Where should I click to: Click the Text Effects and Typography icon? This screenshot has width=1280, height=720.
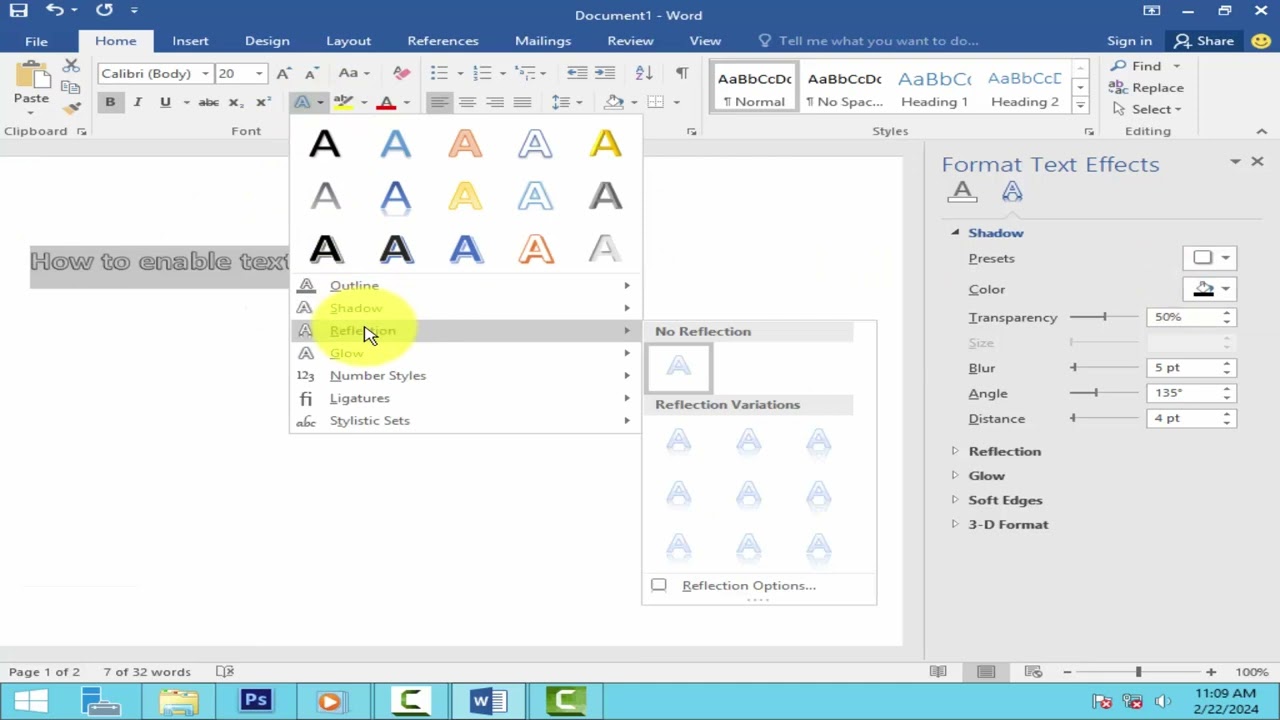coord(302,102)
